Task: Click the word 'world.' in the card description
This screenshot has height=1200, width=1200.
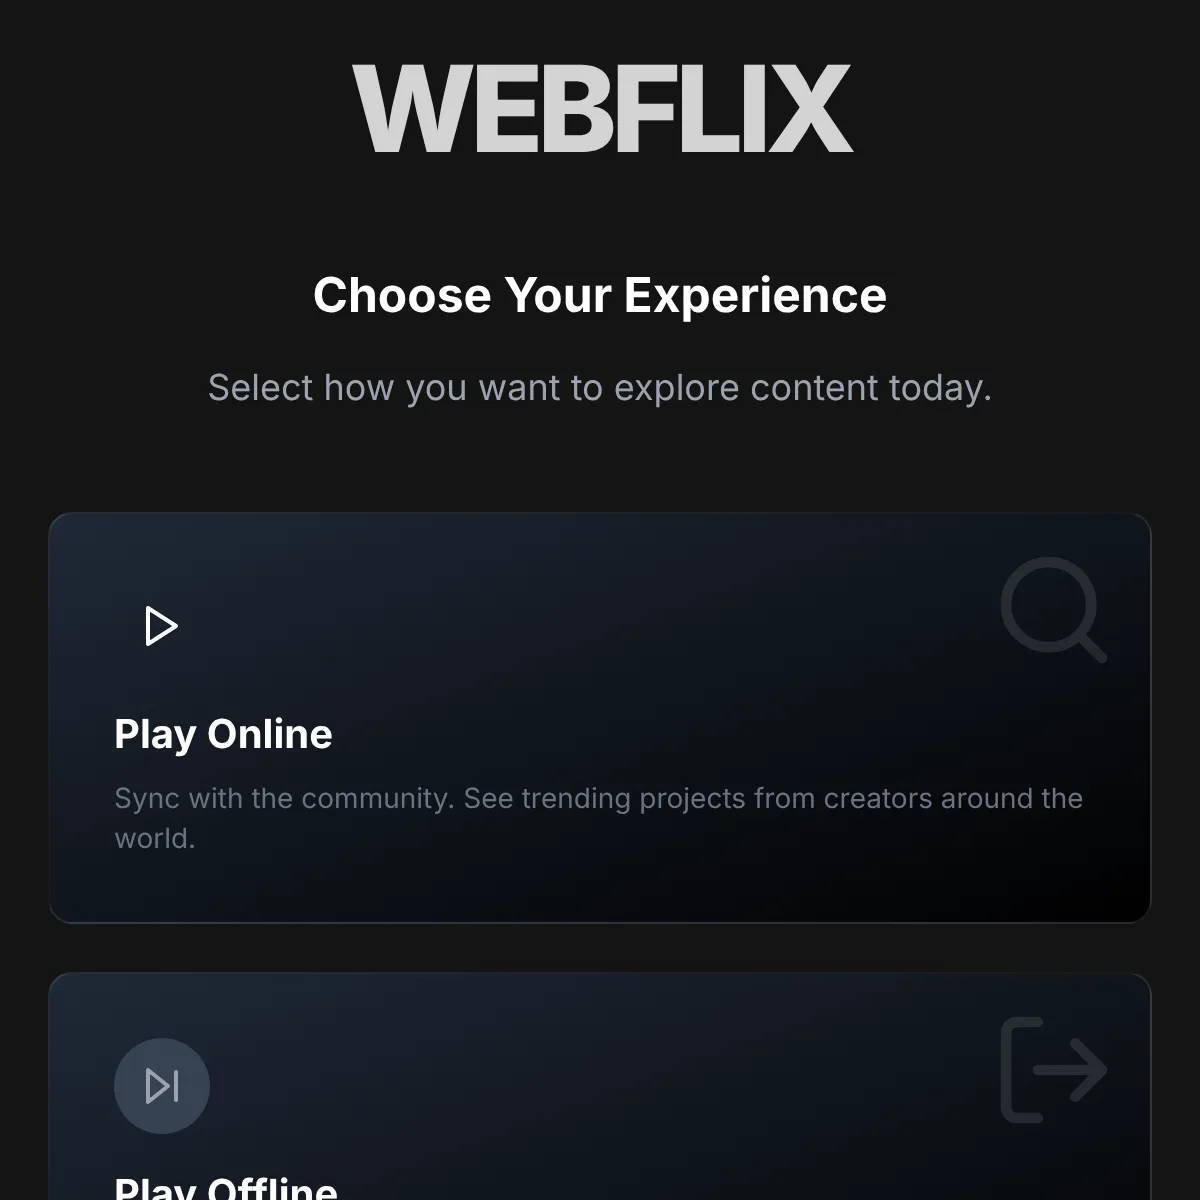Action: pos(155,838)
